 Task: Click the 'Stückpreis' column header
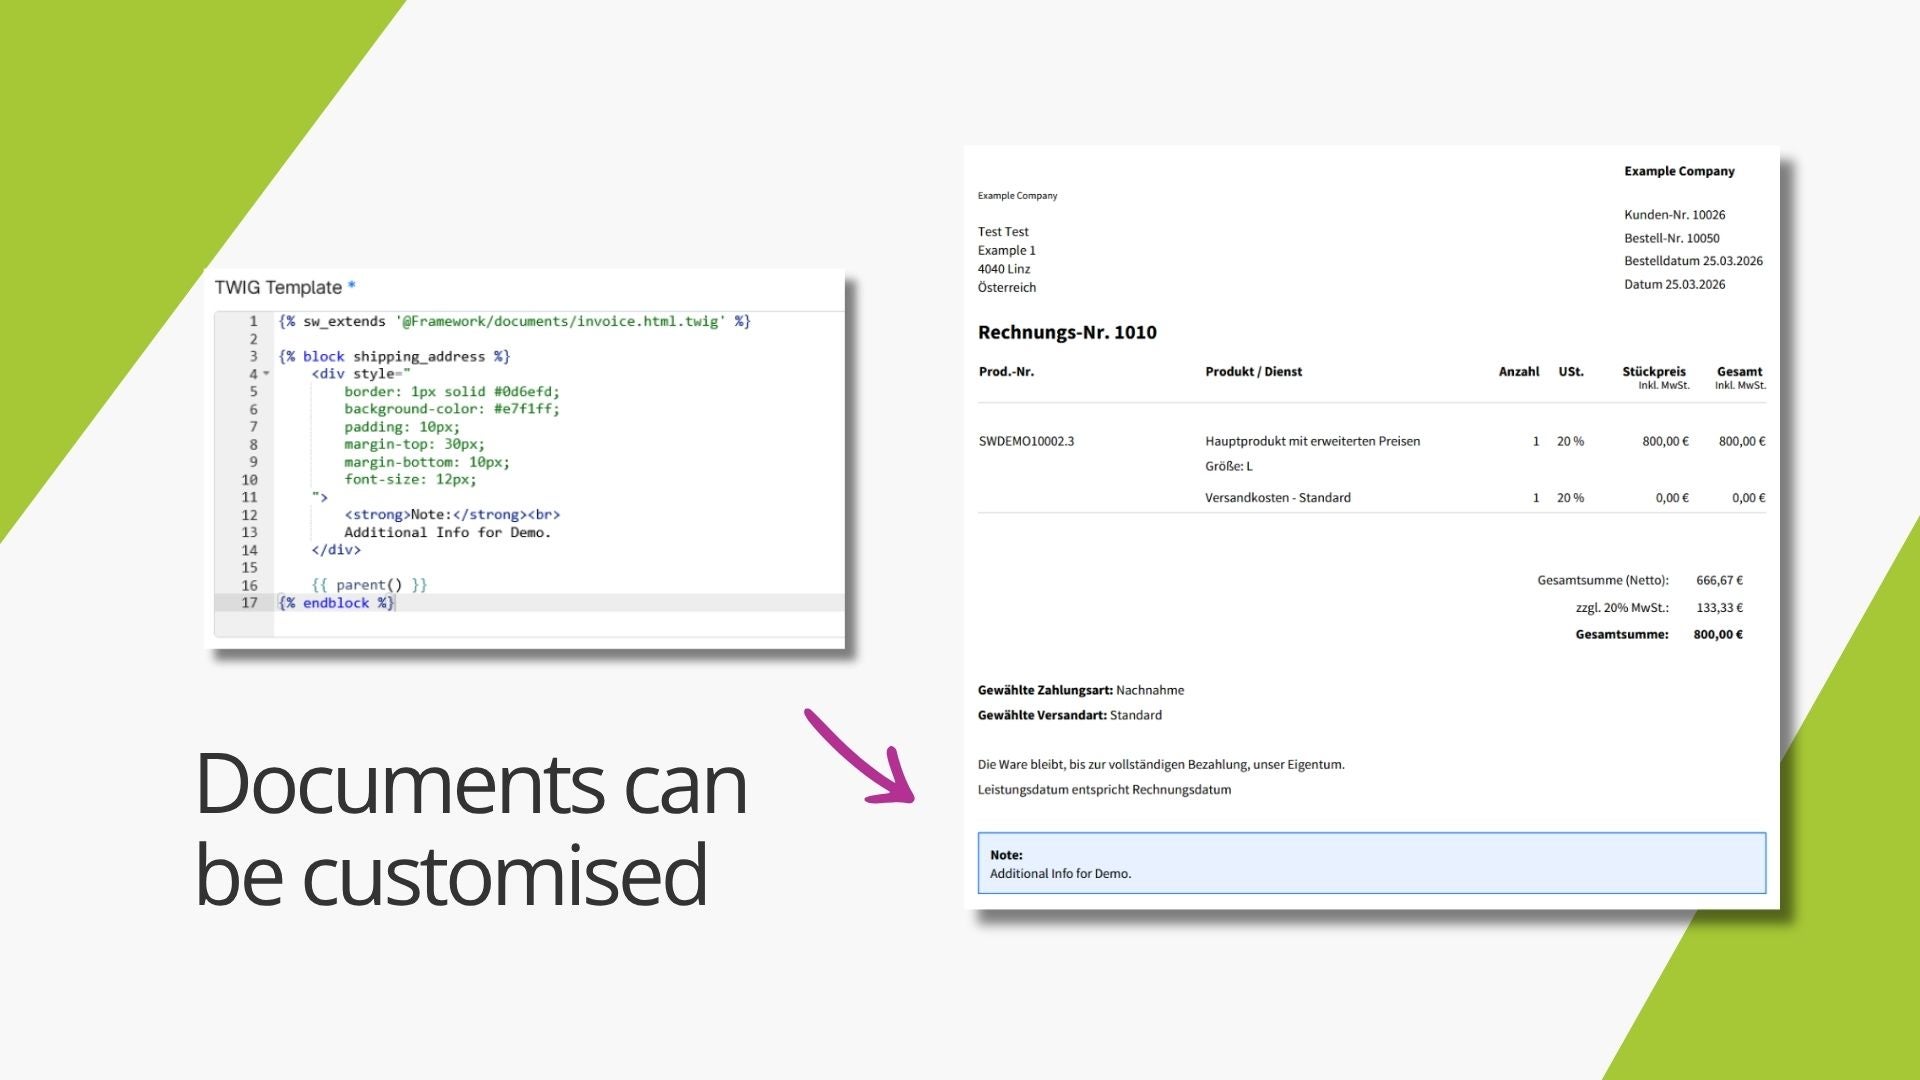(x=1654, y=372)
